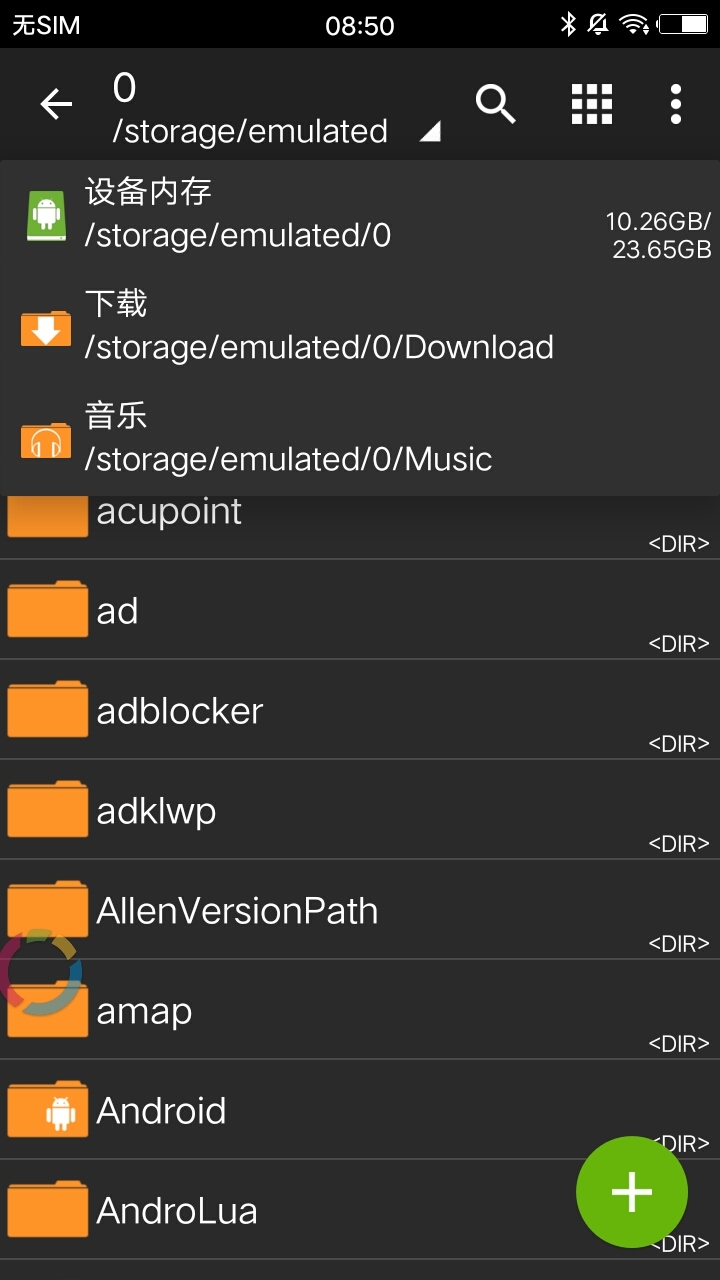This screenshot has height=1280, width=720.
Task: Tap the Download folder arrow icon
Action: coord(46,328)
